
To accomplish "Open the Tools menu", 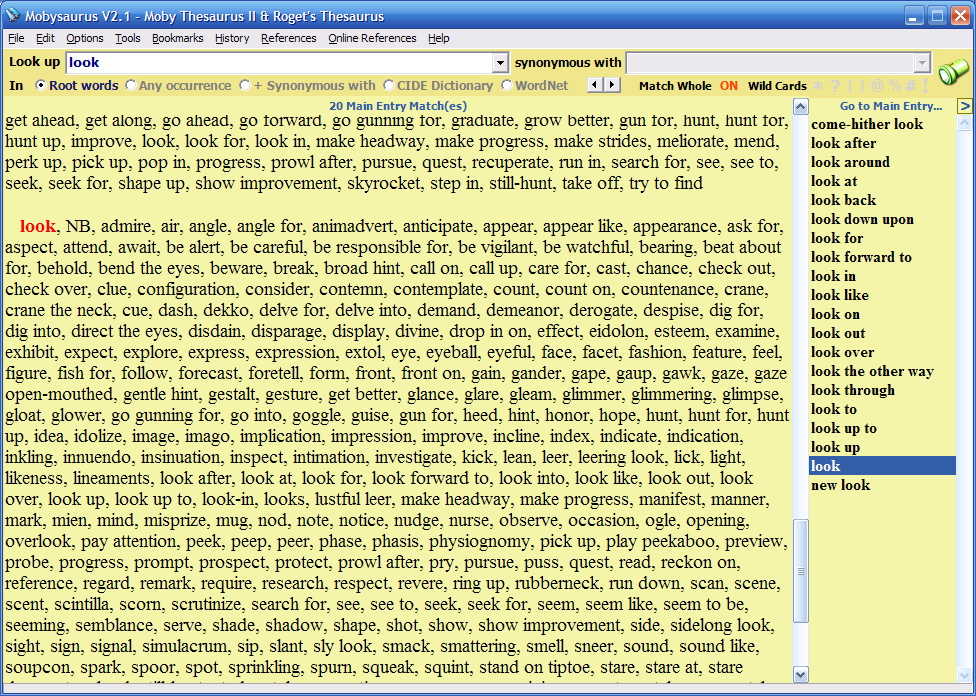I will coord(128,38).
